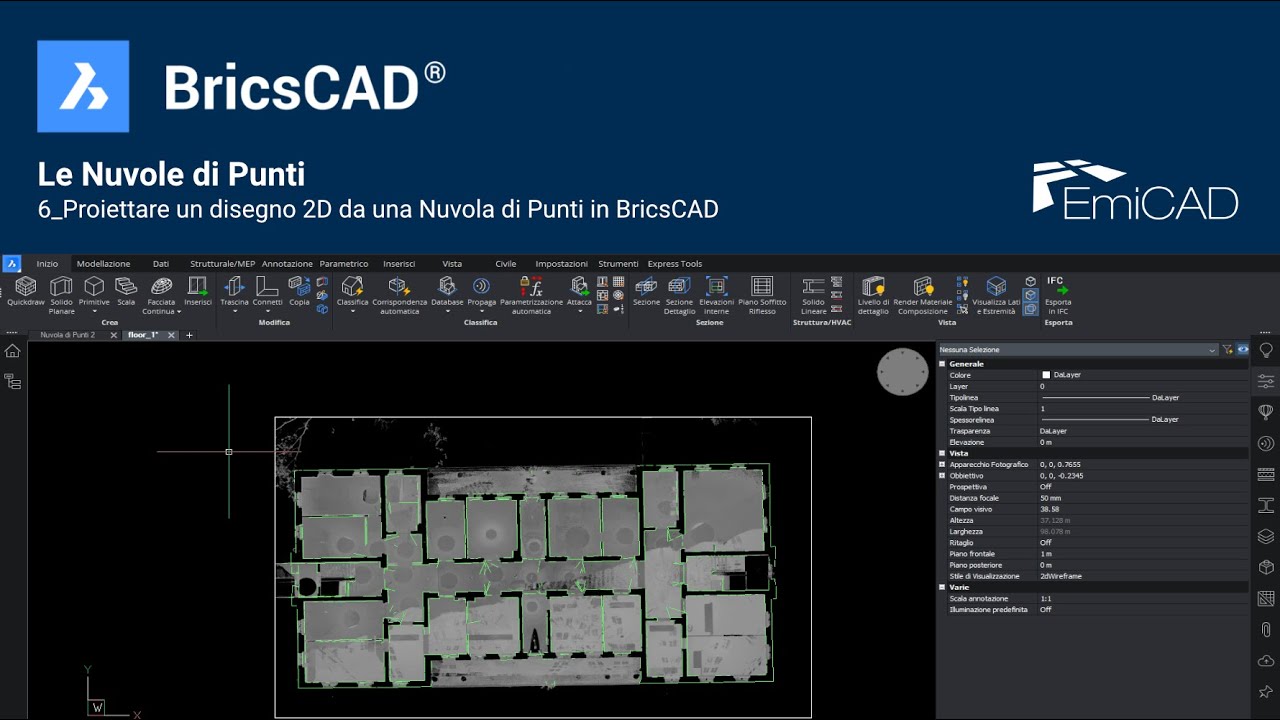Open the Tips lightbulb panel icon
The image size is (1280, 720).
tap(1266, 350)
